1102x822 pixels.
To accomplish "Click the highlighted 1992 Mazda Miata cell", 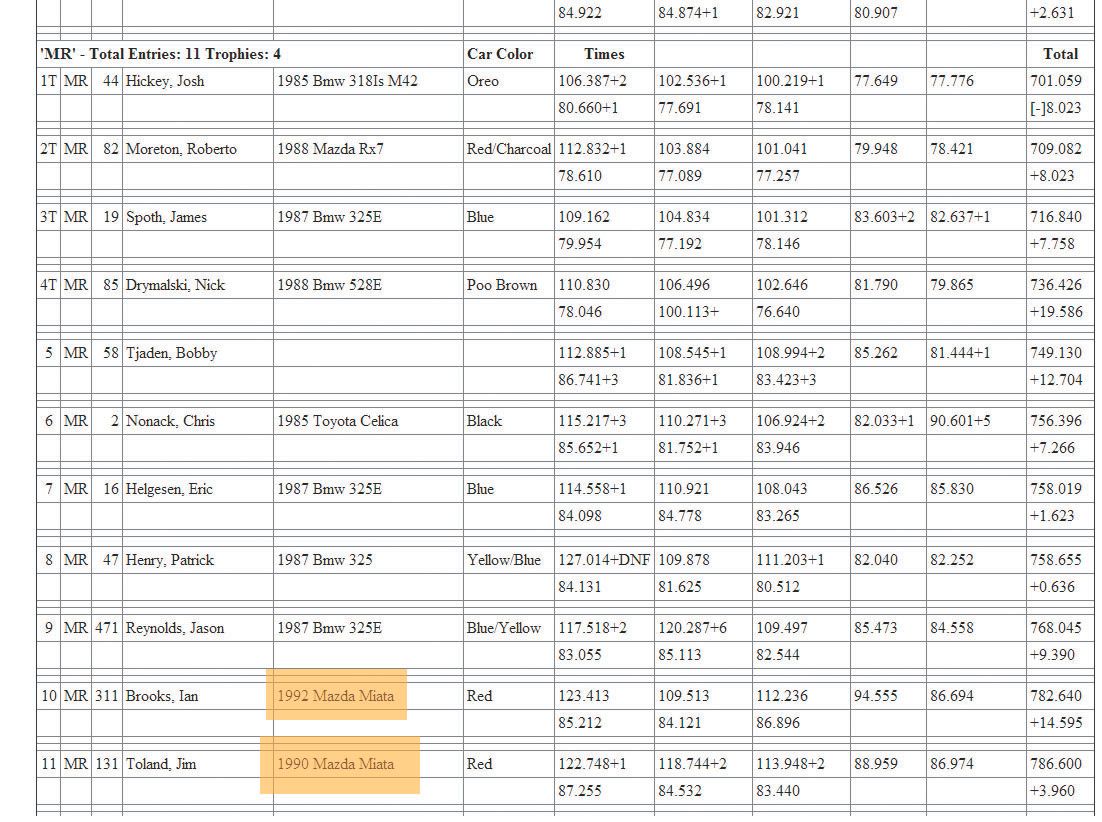I will coord(336,696).
